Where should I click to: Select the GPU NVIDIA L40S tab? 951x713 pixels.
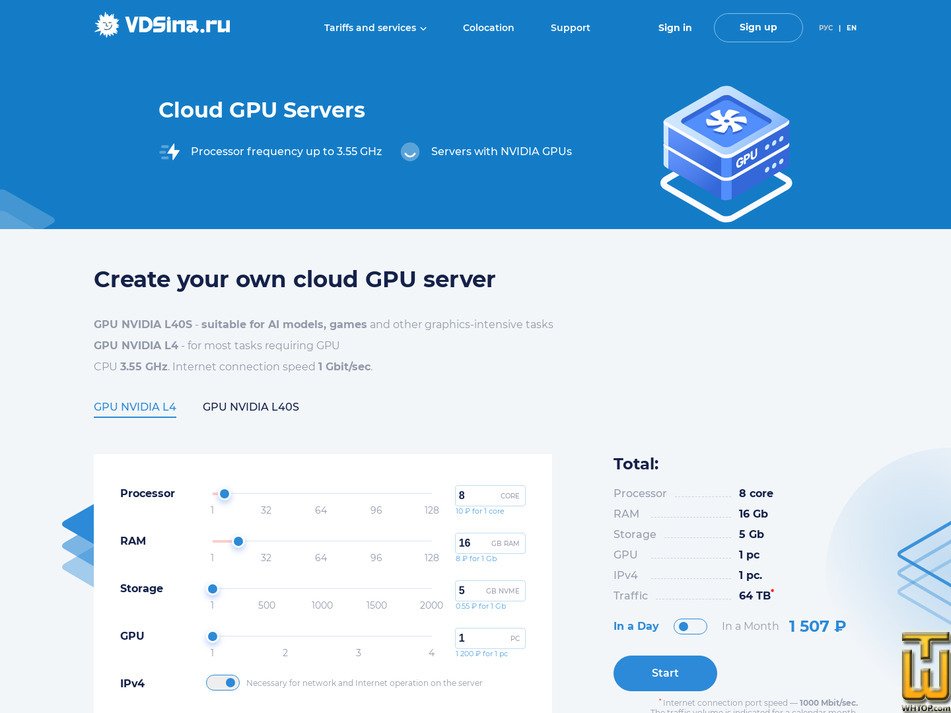(x=250, y=407)
